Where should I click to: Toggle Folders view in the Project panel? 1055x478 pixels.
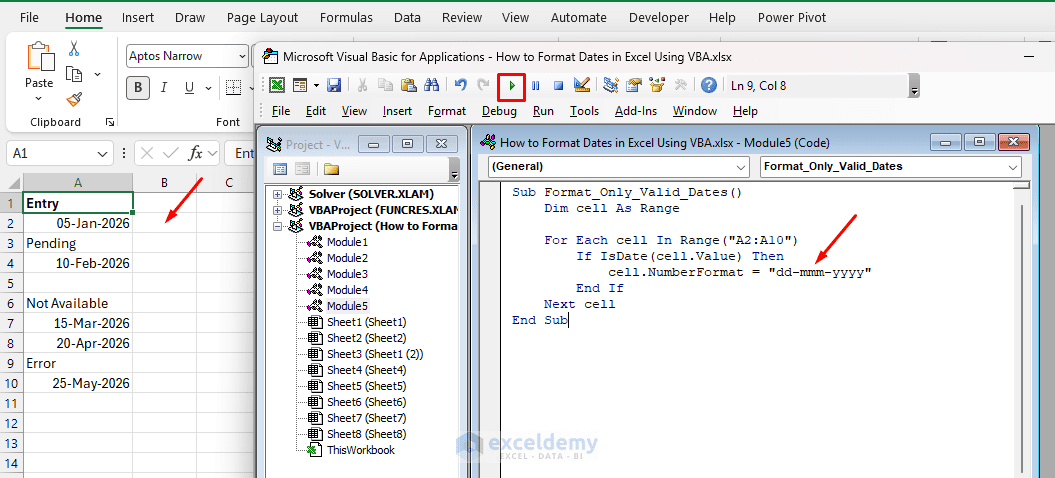point(331,168)
